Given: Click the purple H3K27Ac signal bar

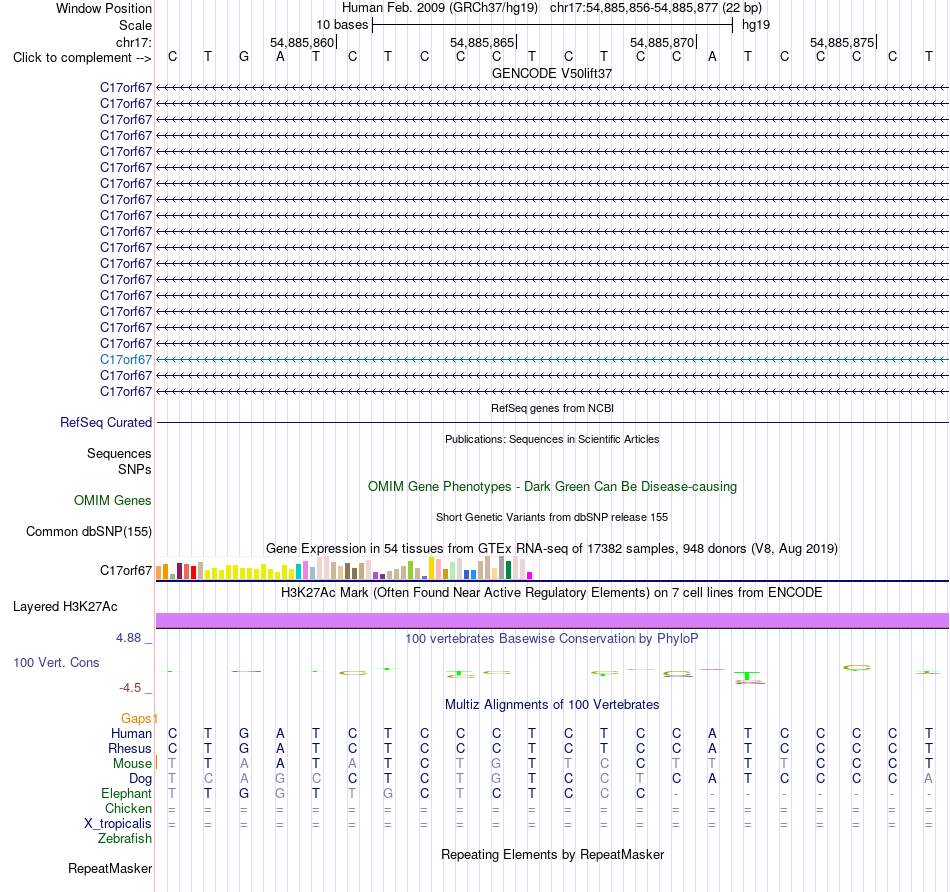Looking at the screenshot, I should pos(552,621).
